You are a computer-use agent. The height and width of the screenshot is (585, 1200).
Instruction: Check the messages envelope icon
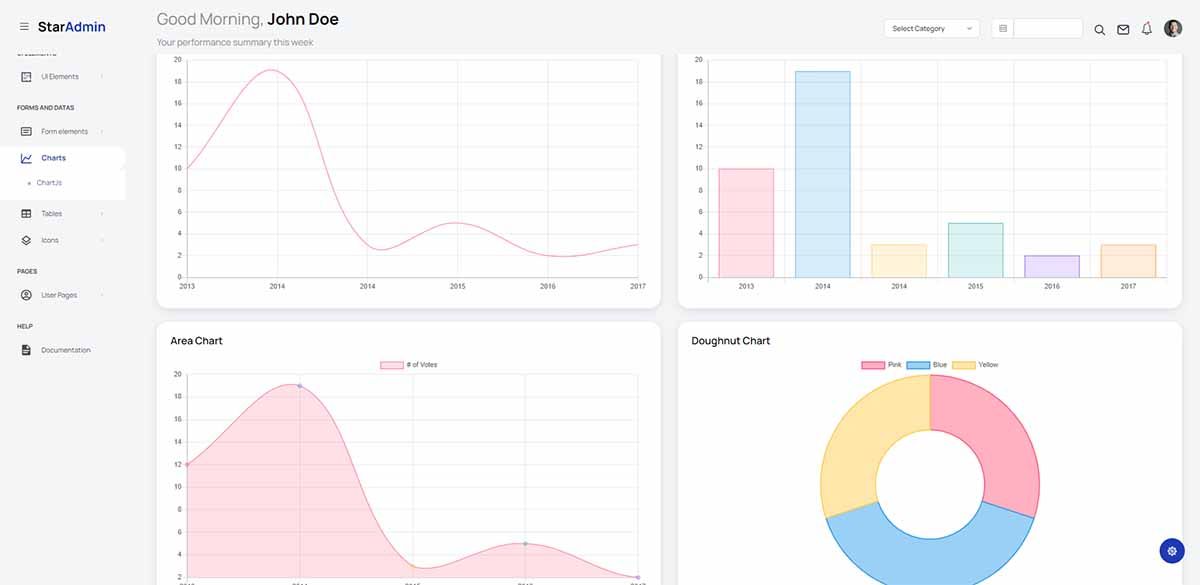(x=1123, y=29)
